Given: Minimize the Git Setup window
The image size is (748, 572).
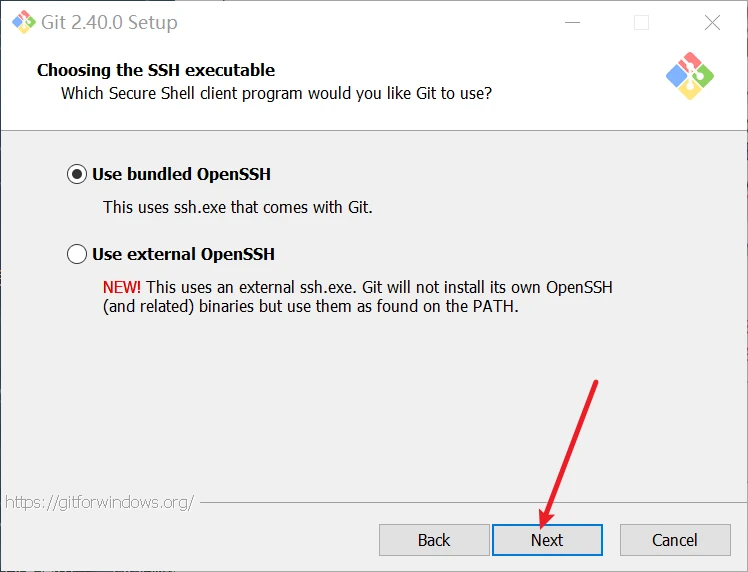Looking at the screenshot, I should pos(571,23).
